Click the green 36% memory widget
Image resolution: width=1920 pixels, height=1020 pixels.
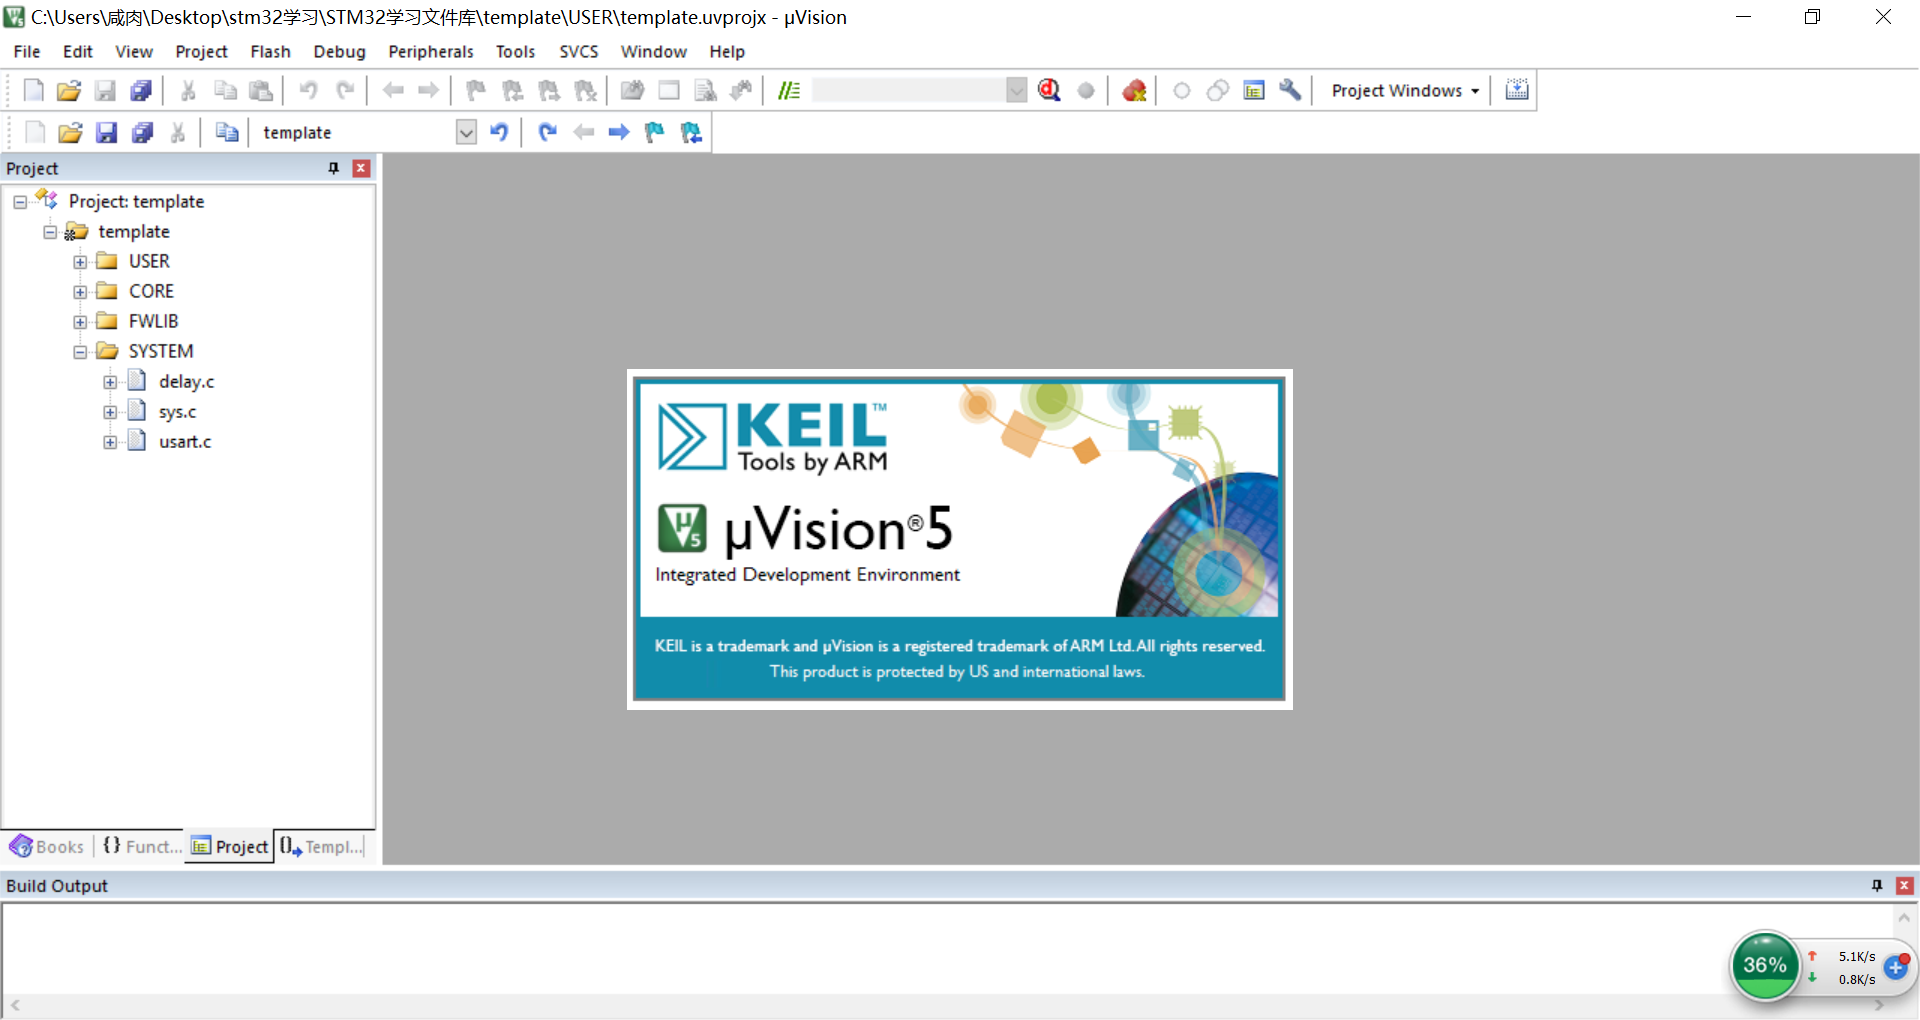pos(1765,965)
